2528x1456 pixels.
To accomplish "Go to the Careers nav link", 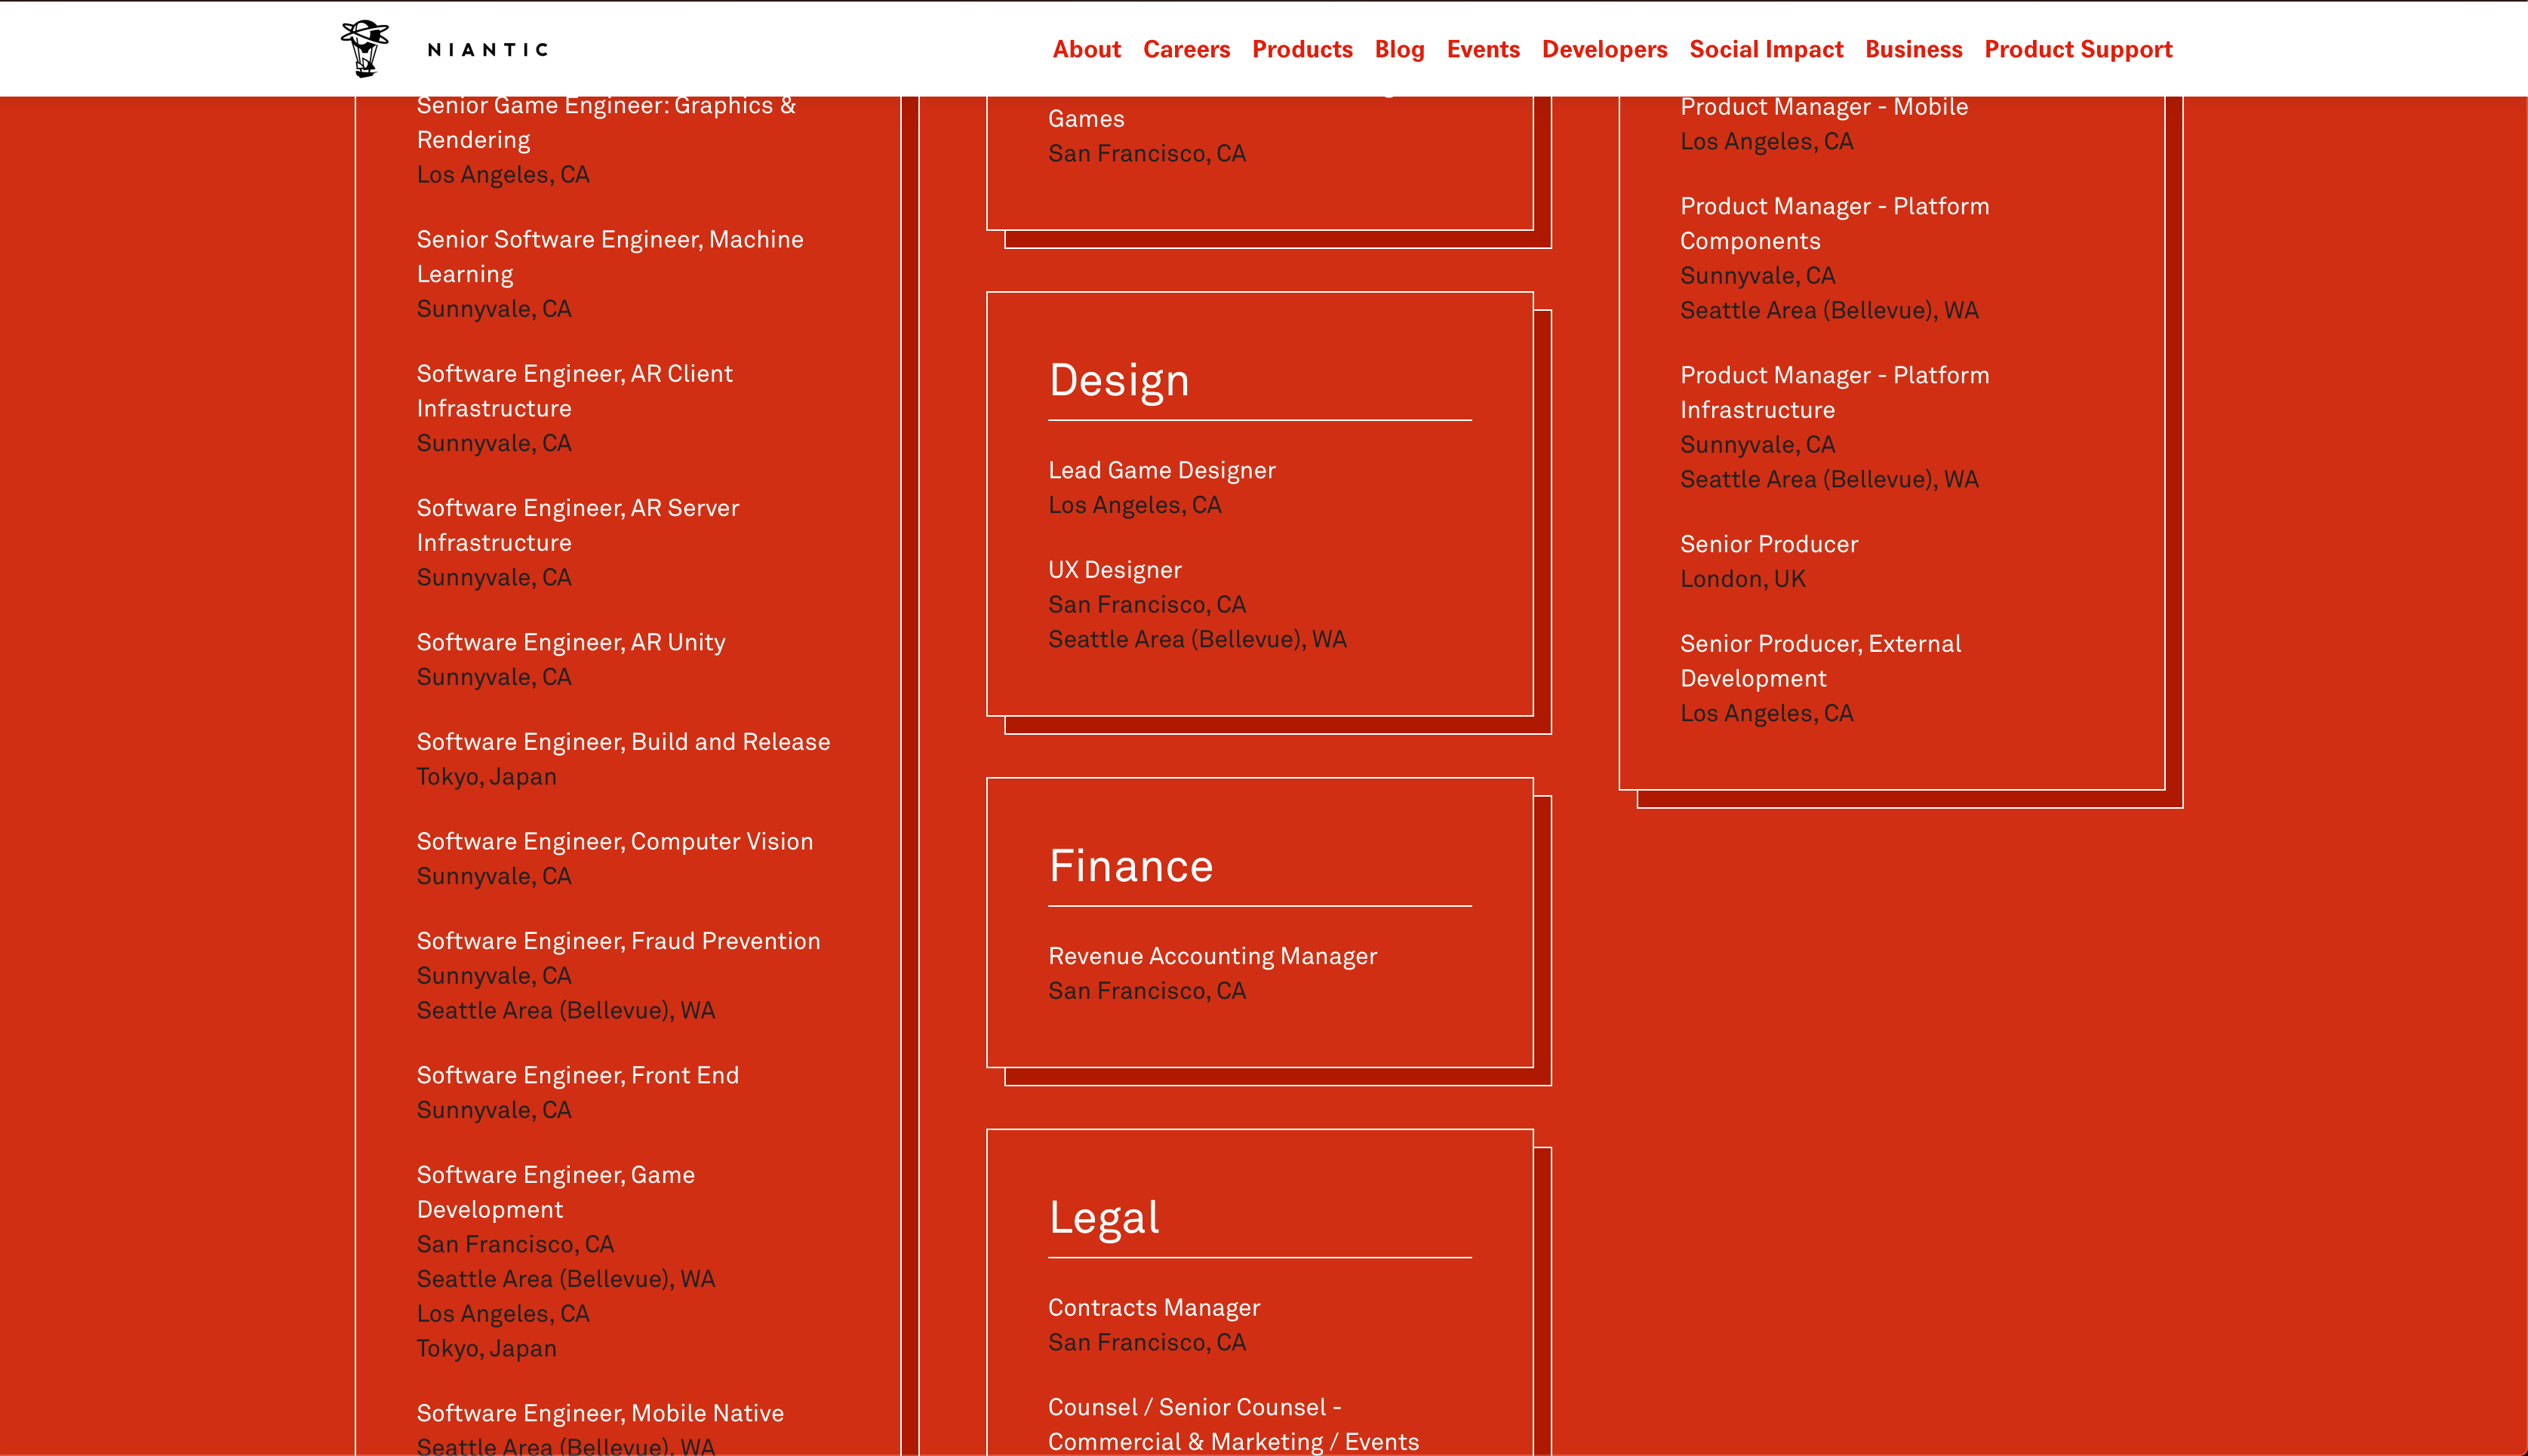I will coord(1186,49).
